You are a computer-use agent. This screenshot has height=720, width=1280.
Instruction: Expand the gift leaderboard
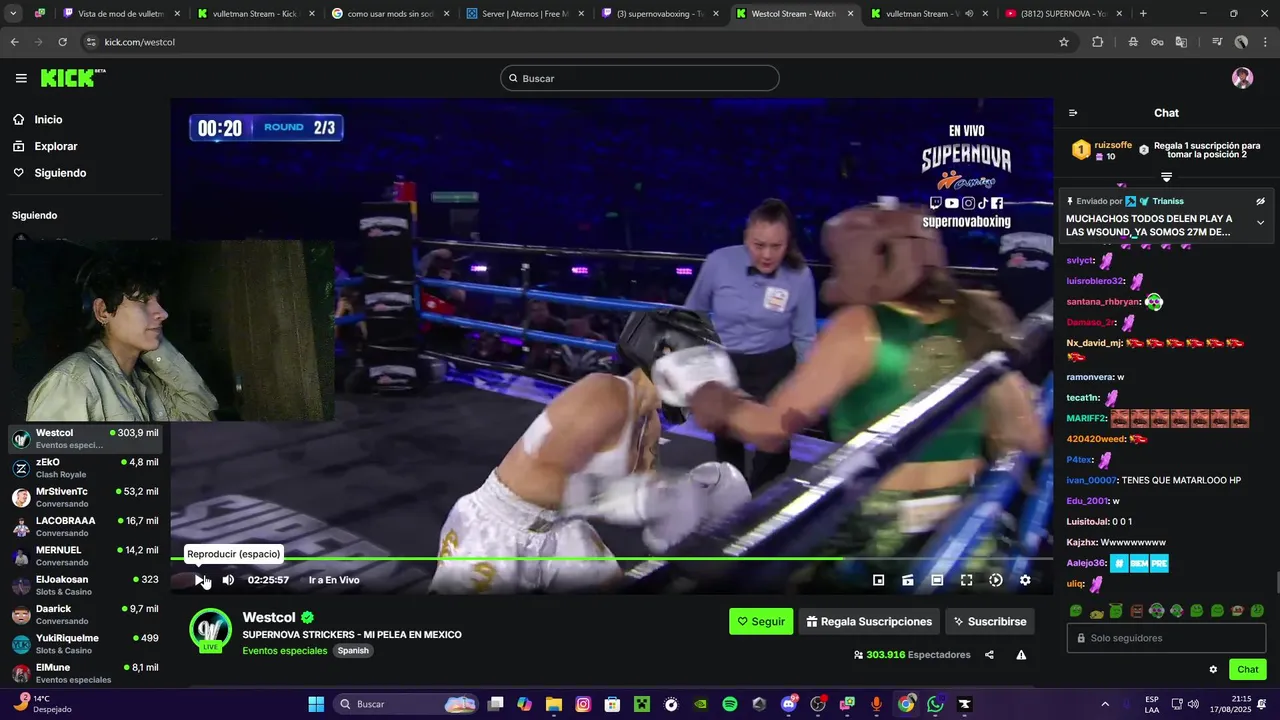pos(1166,177)
